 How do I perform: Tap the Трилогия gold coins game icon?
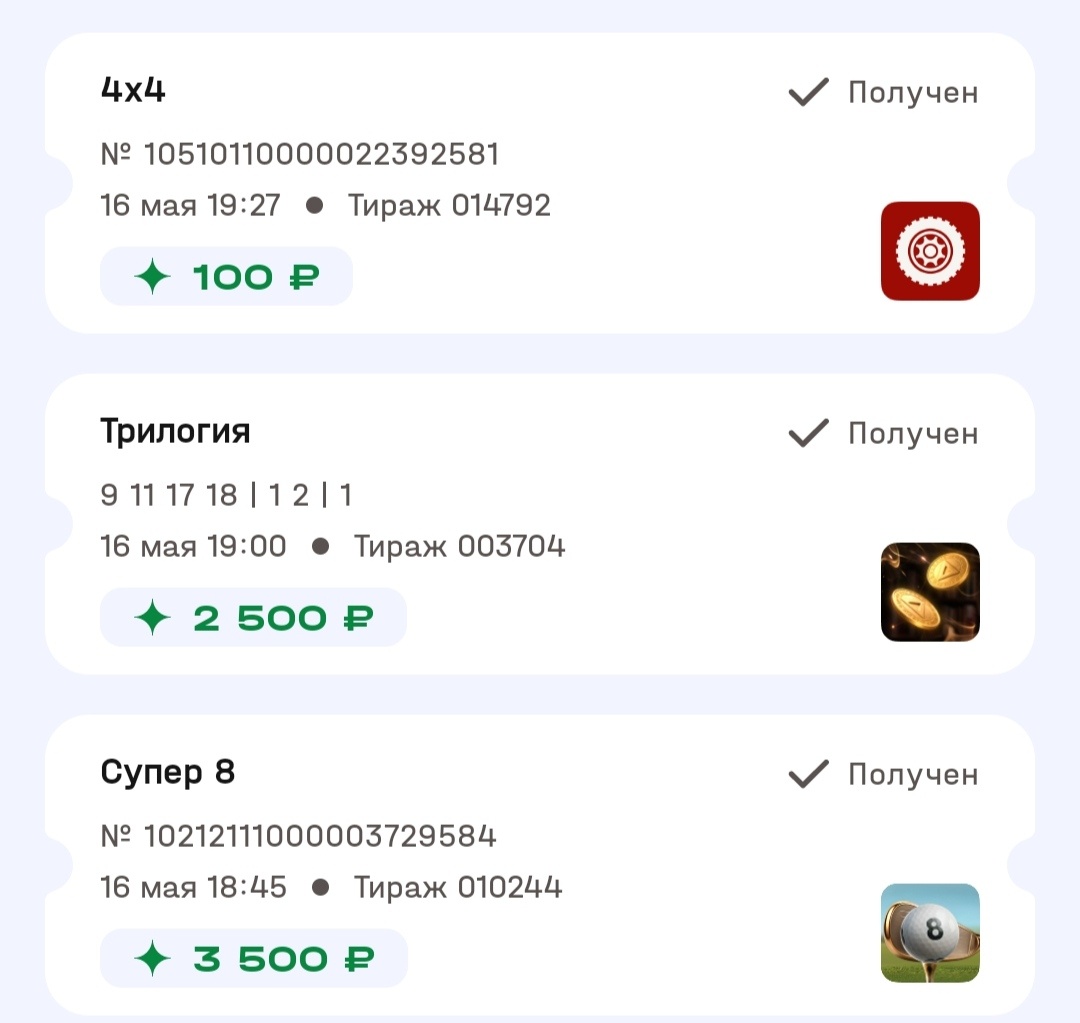pyautogui.click(x=929, y=592)
